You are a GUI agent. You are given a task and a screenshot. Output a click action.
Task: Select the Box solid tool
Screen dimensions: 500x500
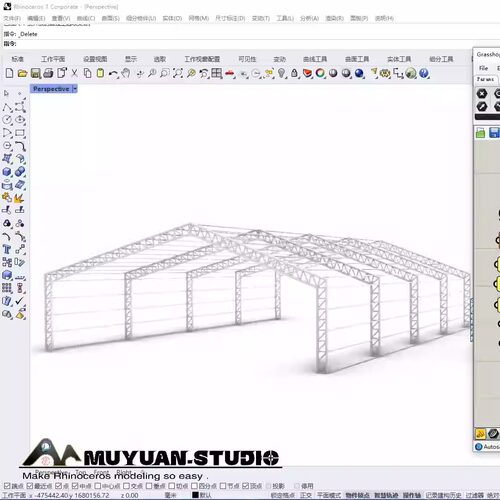[x=7, y=172]
